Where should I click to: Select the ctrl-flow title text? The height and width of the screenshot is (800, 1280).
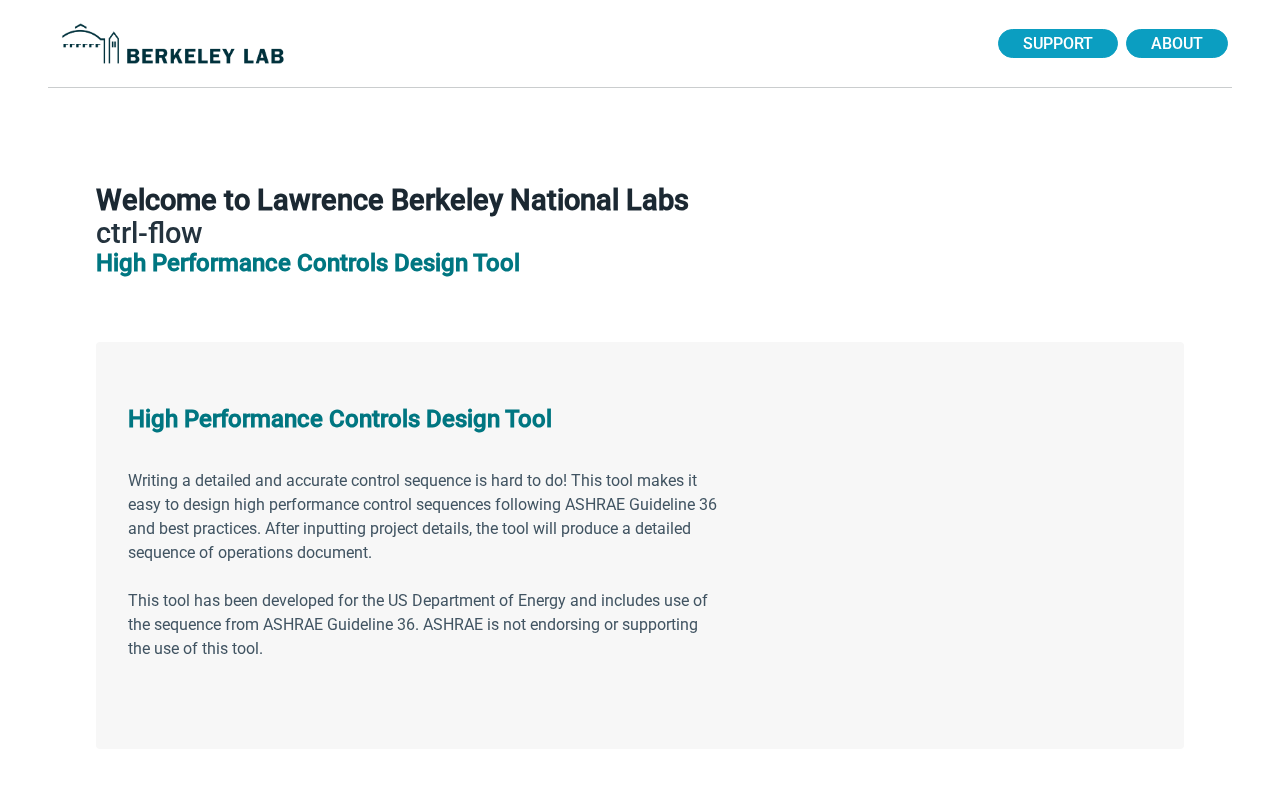tap(149, 233)
